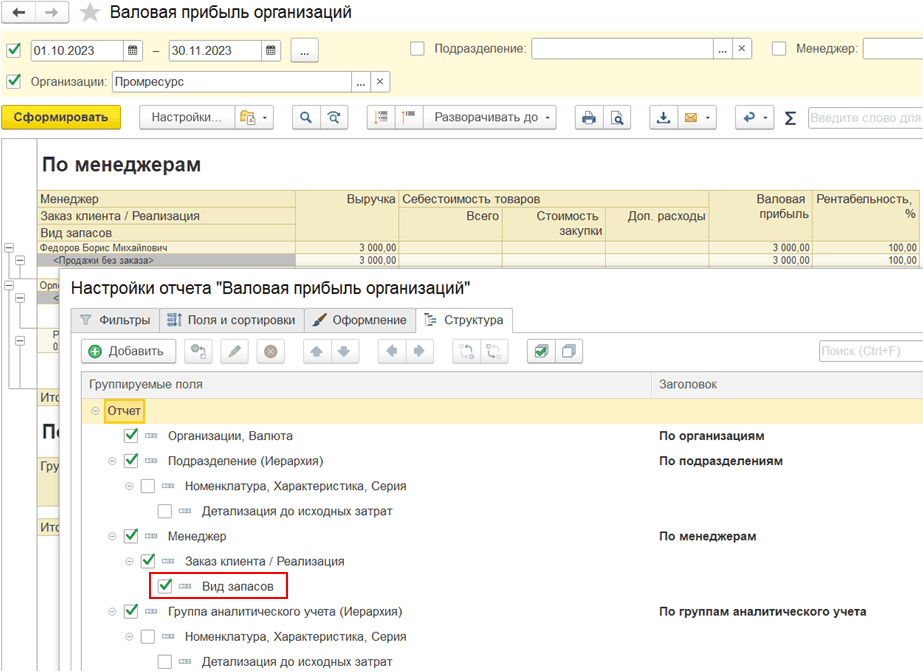Screen dimensions: 923x672
Task: Collapse Группа аналитического учета (Иерархия) node
Action: [x=112, y=611]
